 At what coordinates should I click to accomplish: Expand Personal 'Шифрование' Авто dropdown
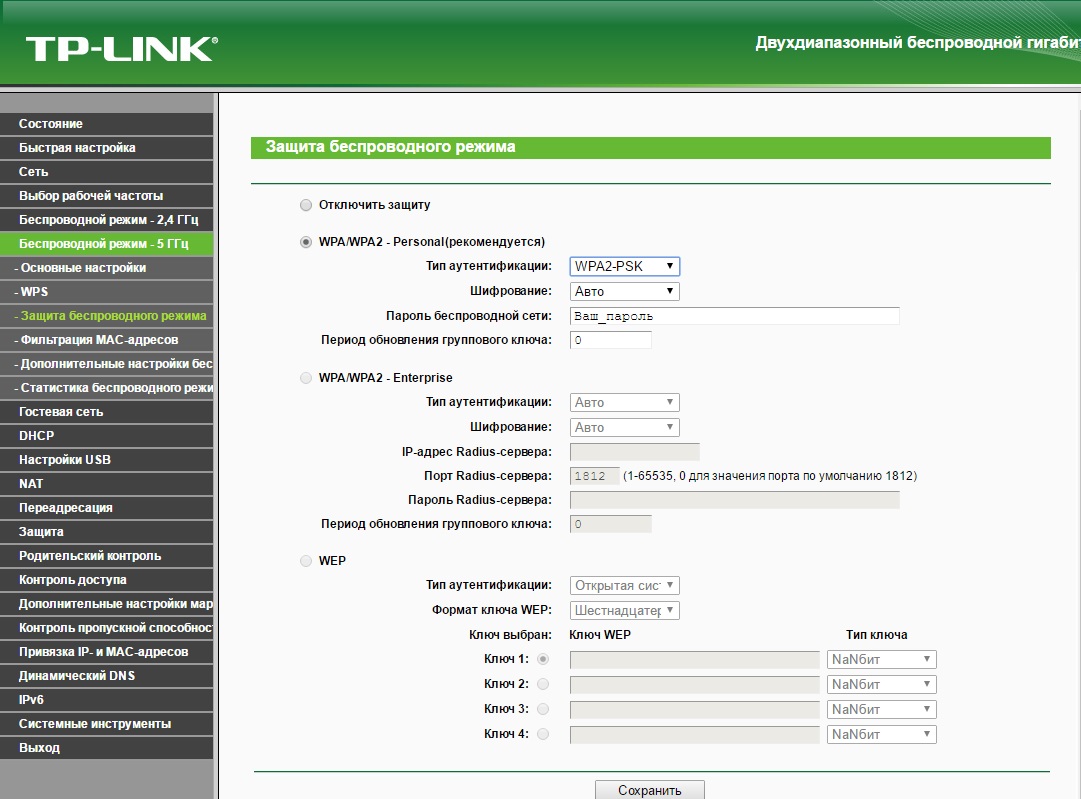click(x=624, y=291)
